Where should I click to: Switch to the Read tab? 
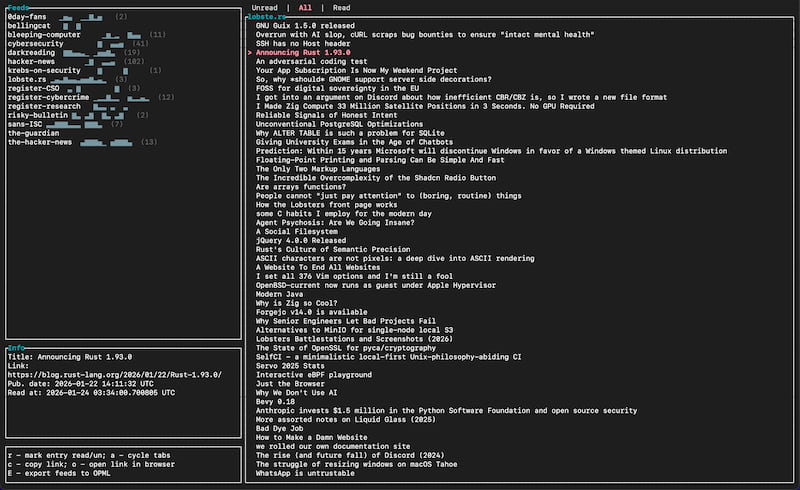tap(341, 7)
